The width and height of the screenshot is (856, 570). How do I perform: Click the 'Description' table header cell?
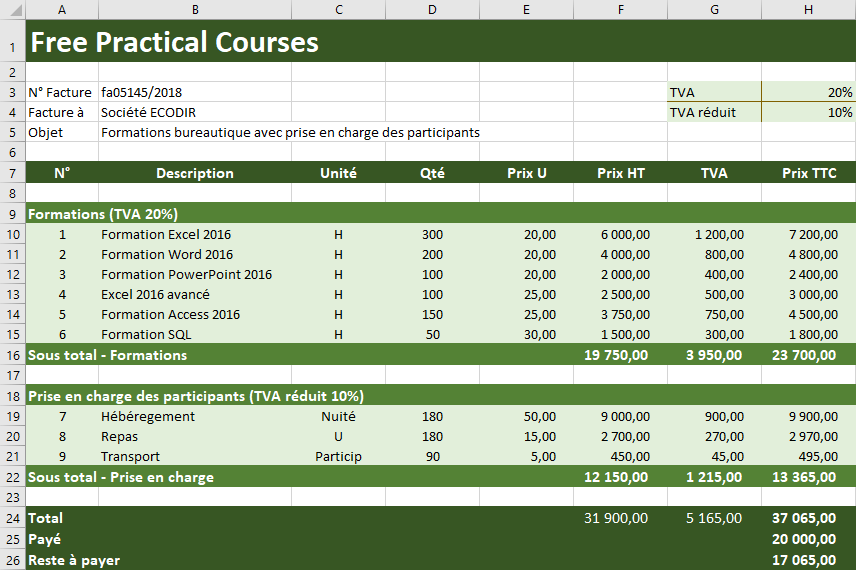point(195,173)
